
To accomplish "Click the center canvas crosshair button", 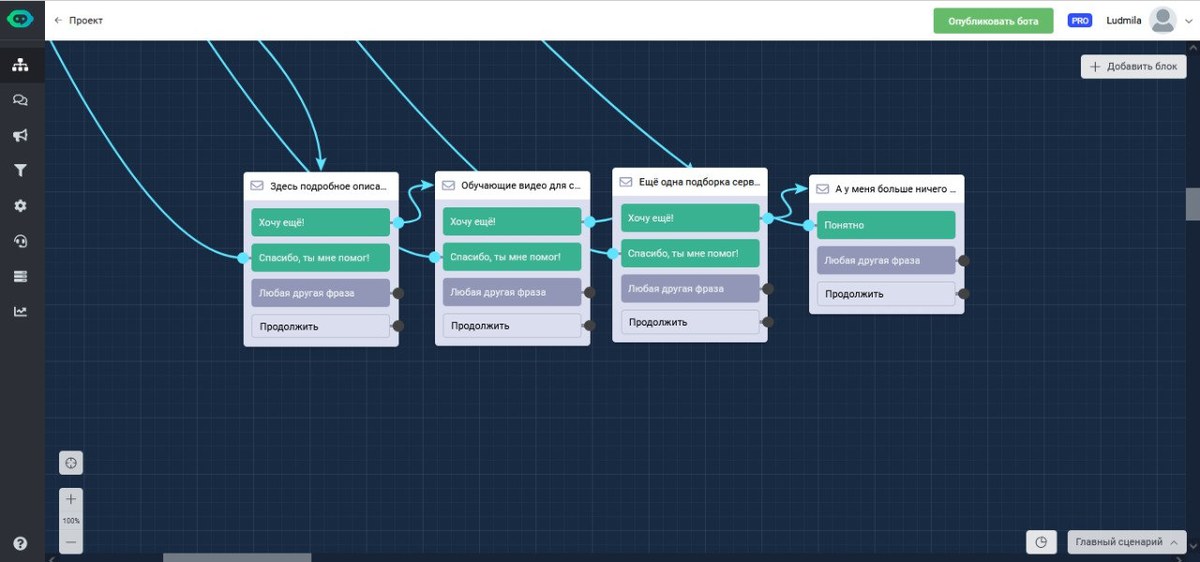I will point(71,463).
